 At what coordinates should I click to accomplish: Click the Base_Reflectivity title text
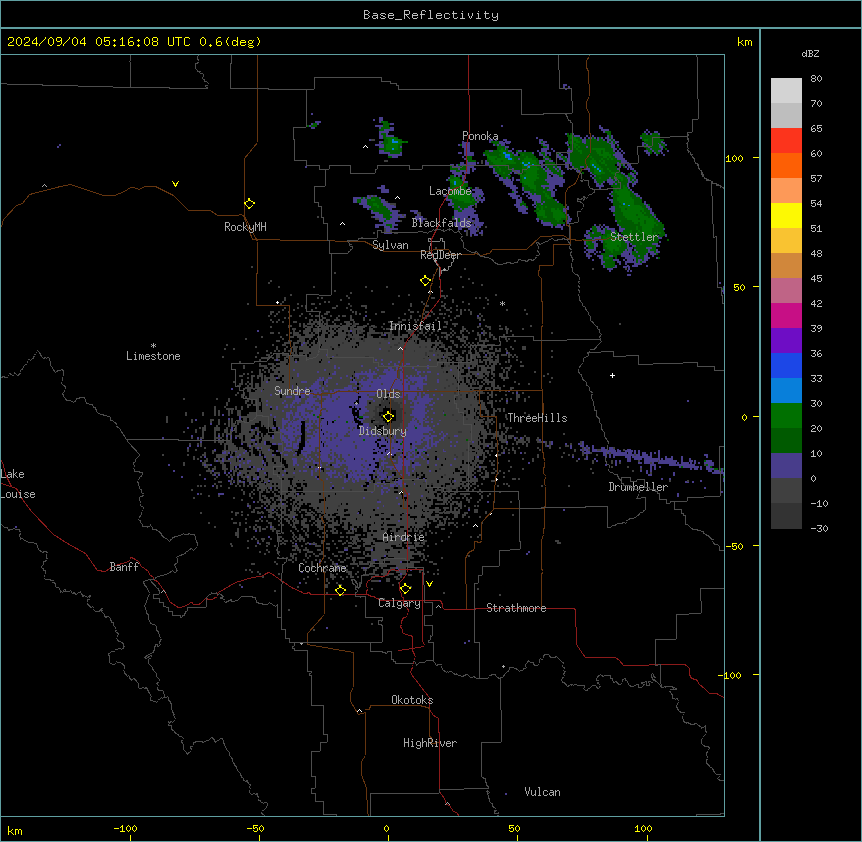430,15
